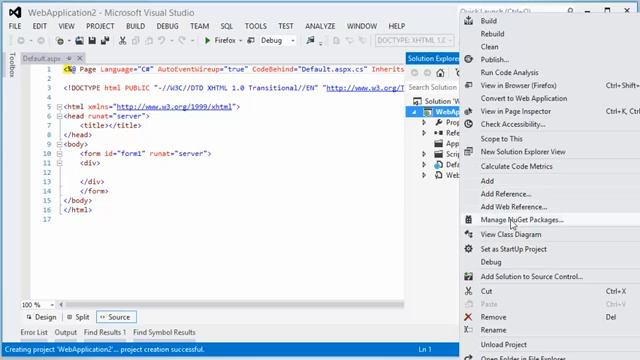Open the Debug configuration dropdown
This screenshot has height=360, width=640.
293,40
